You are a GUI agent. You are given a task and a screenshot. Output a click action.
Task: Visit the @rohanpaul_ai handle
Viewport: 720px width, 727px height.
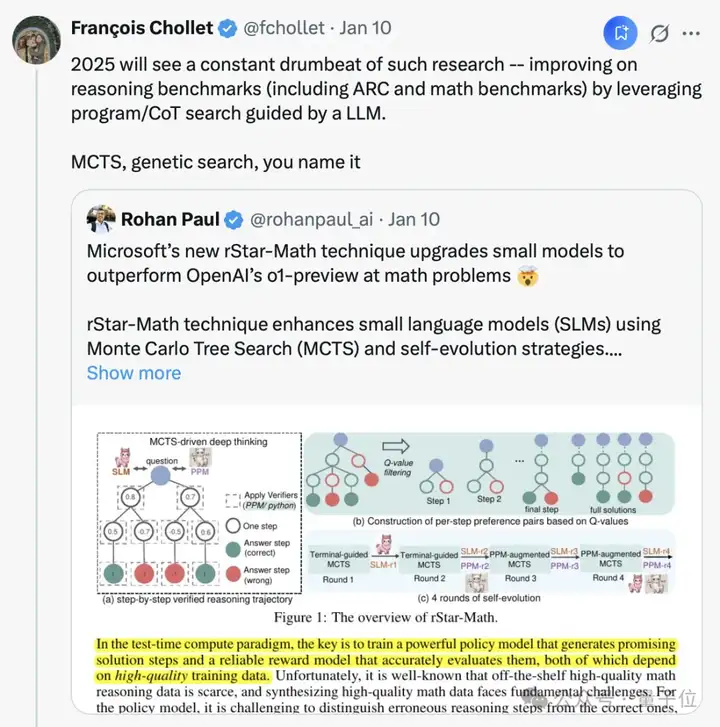pyautogui.click(x=311, y=219)
